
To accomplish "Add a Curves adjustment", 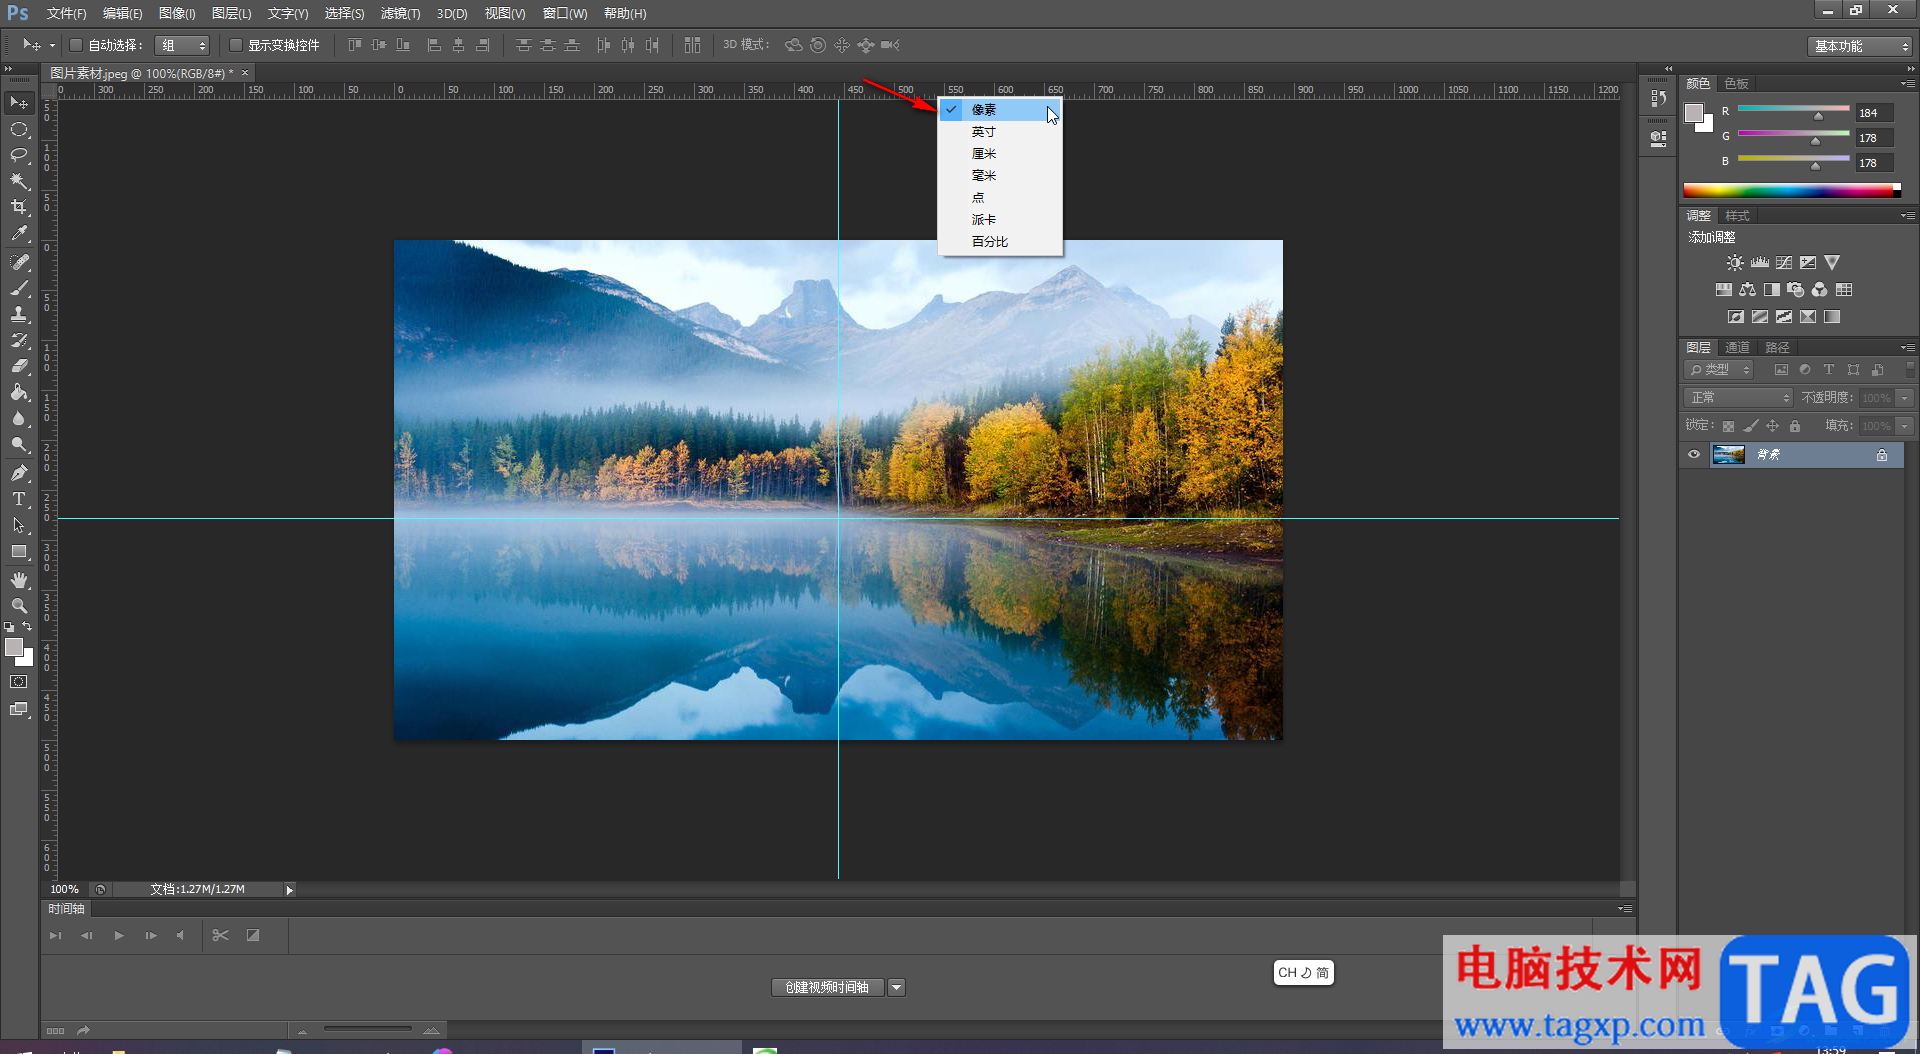I will tap(1784, 263).
